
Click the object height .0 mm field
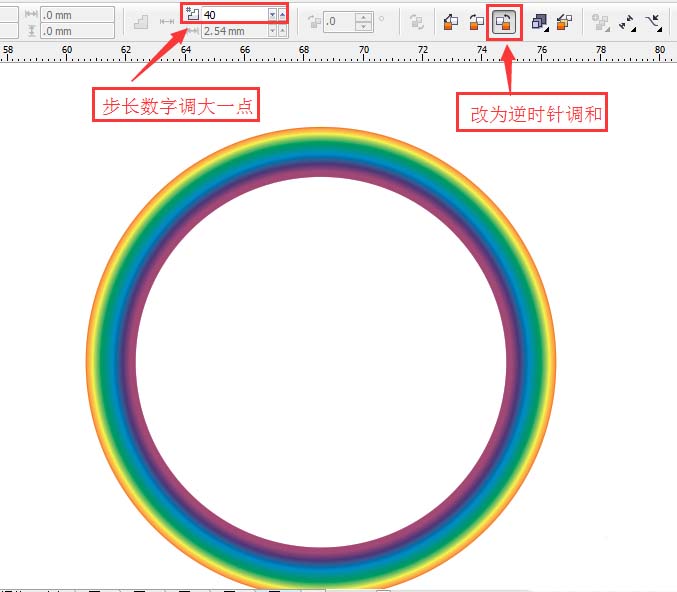coord(78,31)
